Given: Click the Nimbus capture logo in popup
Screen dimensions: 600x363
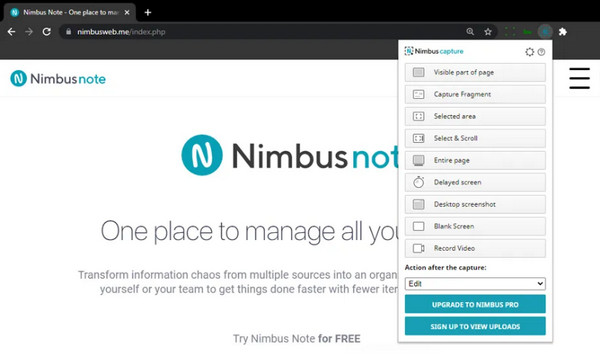Looking at the screenshot, I should [434, 51].
